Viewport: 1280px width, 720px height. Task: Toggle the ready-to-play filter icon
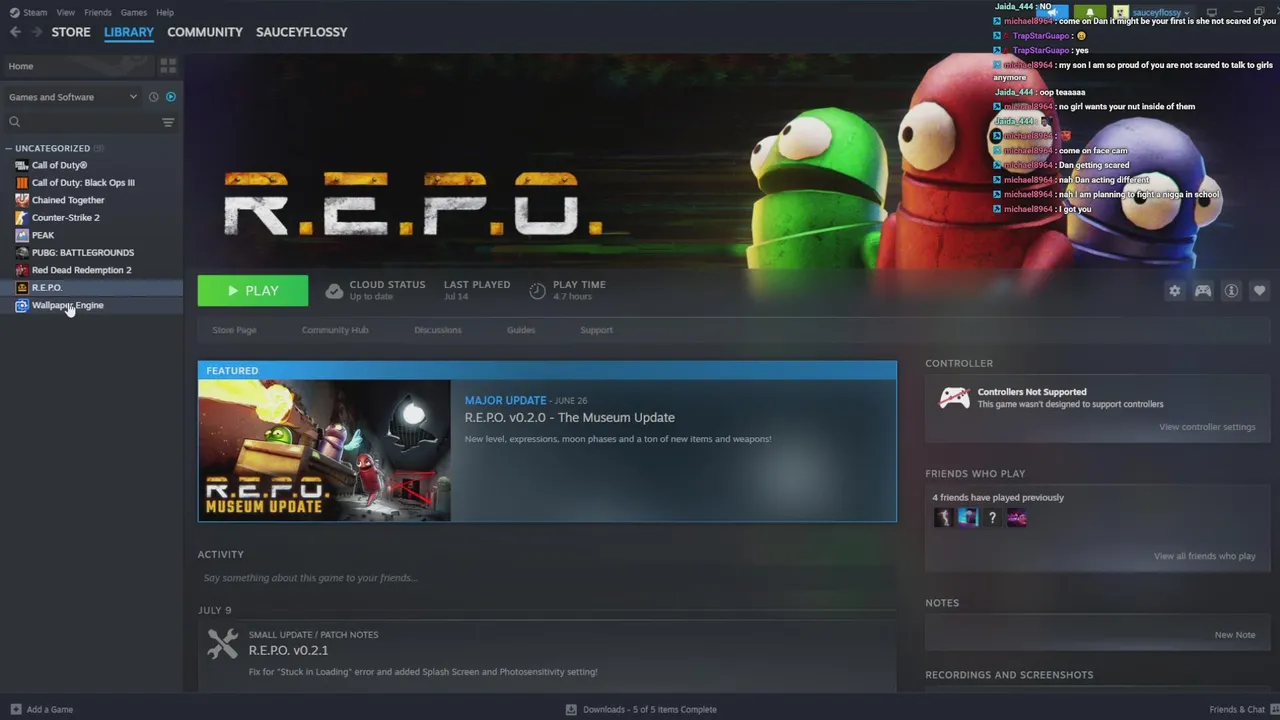pyautogui.click(x=171, y=97)
